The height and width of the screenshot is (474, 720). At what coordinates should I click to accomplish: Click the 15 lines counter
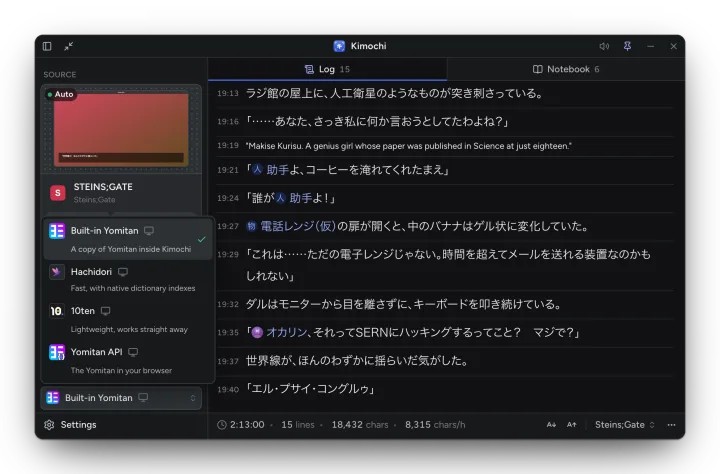298,425
